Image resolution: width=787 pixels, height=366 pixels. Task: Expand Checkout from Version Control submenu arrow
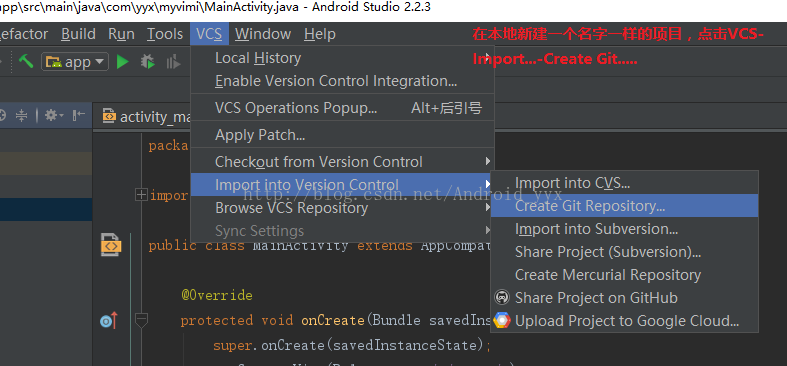pyautogui.click(x=487, y=162)
